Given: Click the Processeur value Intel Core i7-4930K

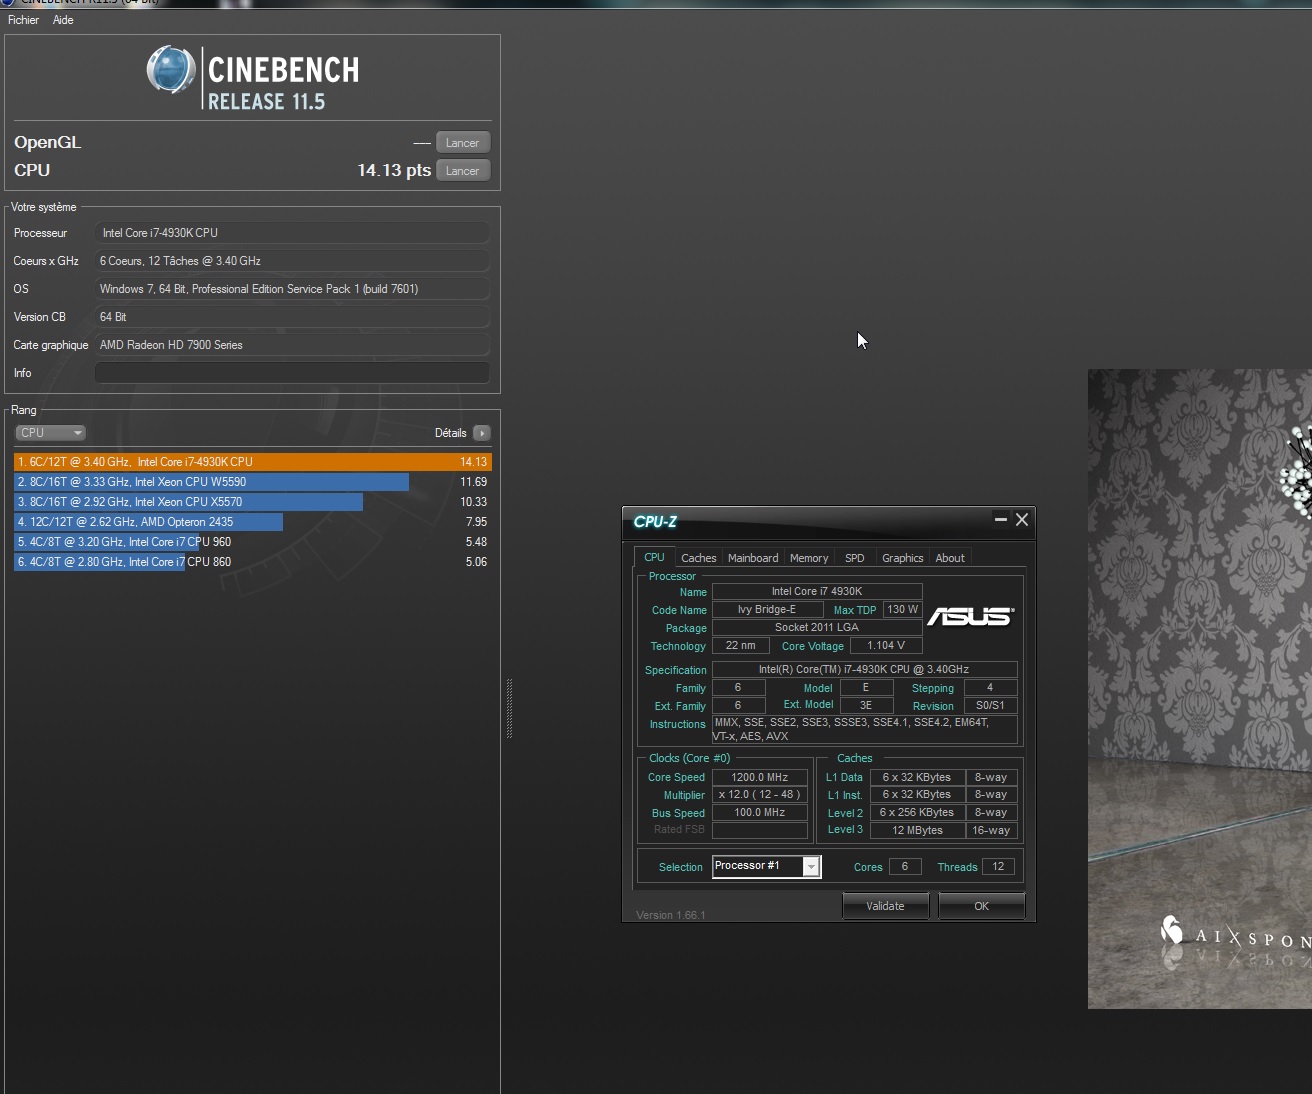Looking at the screenshot, I should pos(292,233).
